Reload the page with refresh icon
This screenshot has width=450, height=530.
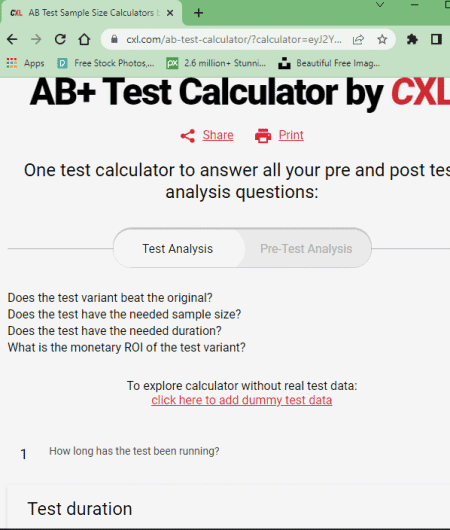pos(60,40)
